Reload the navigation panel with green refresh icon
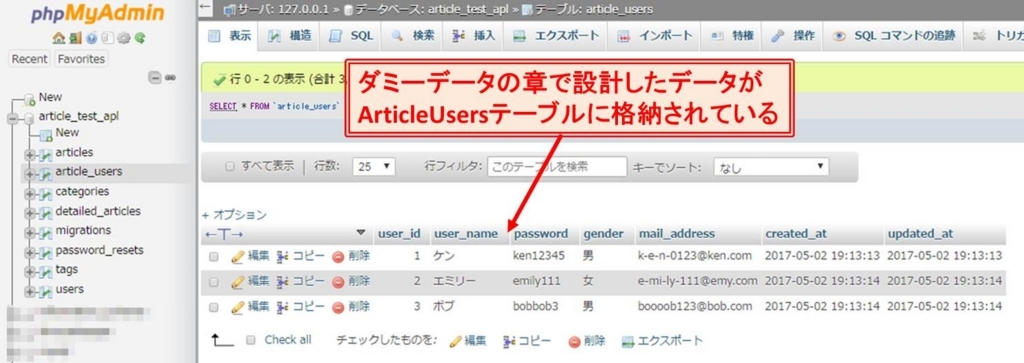 tap(140, 38)
